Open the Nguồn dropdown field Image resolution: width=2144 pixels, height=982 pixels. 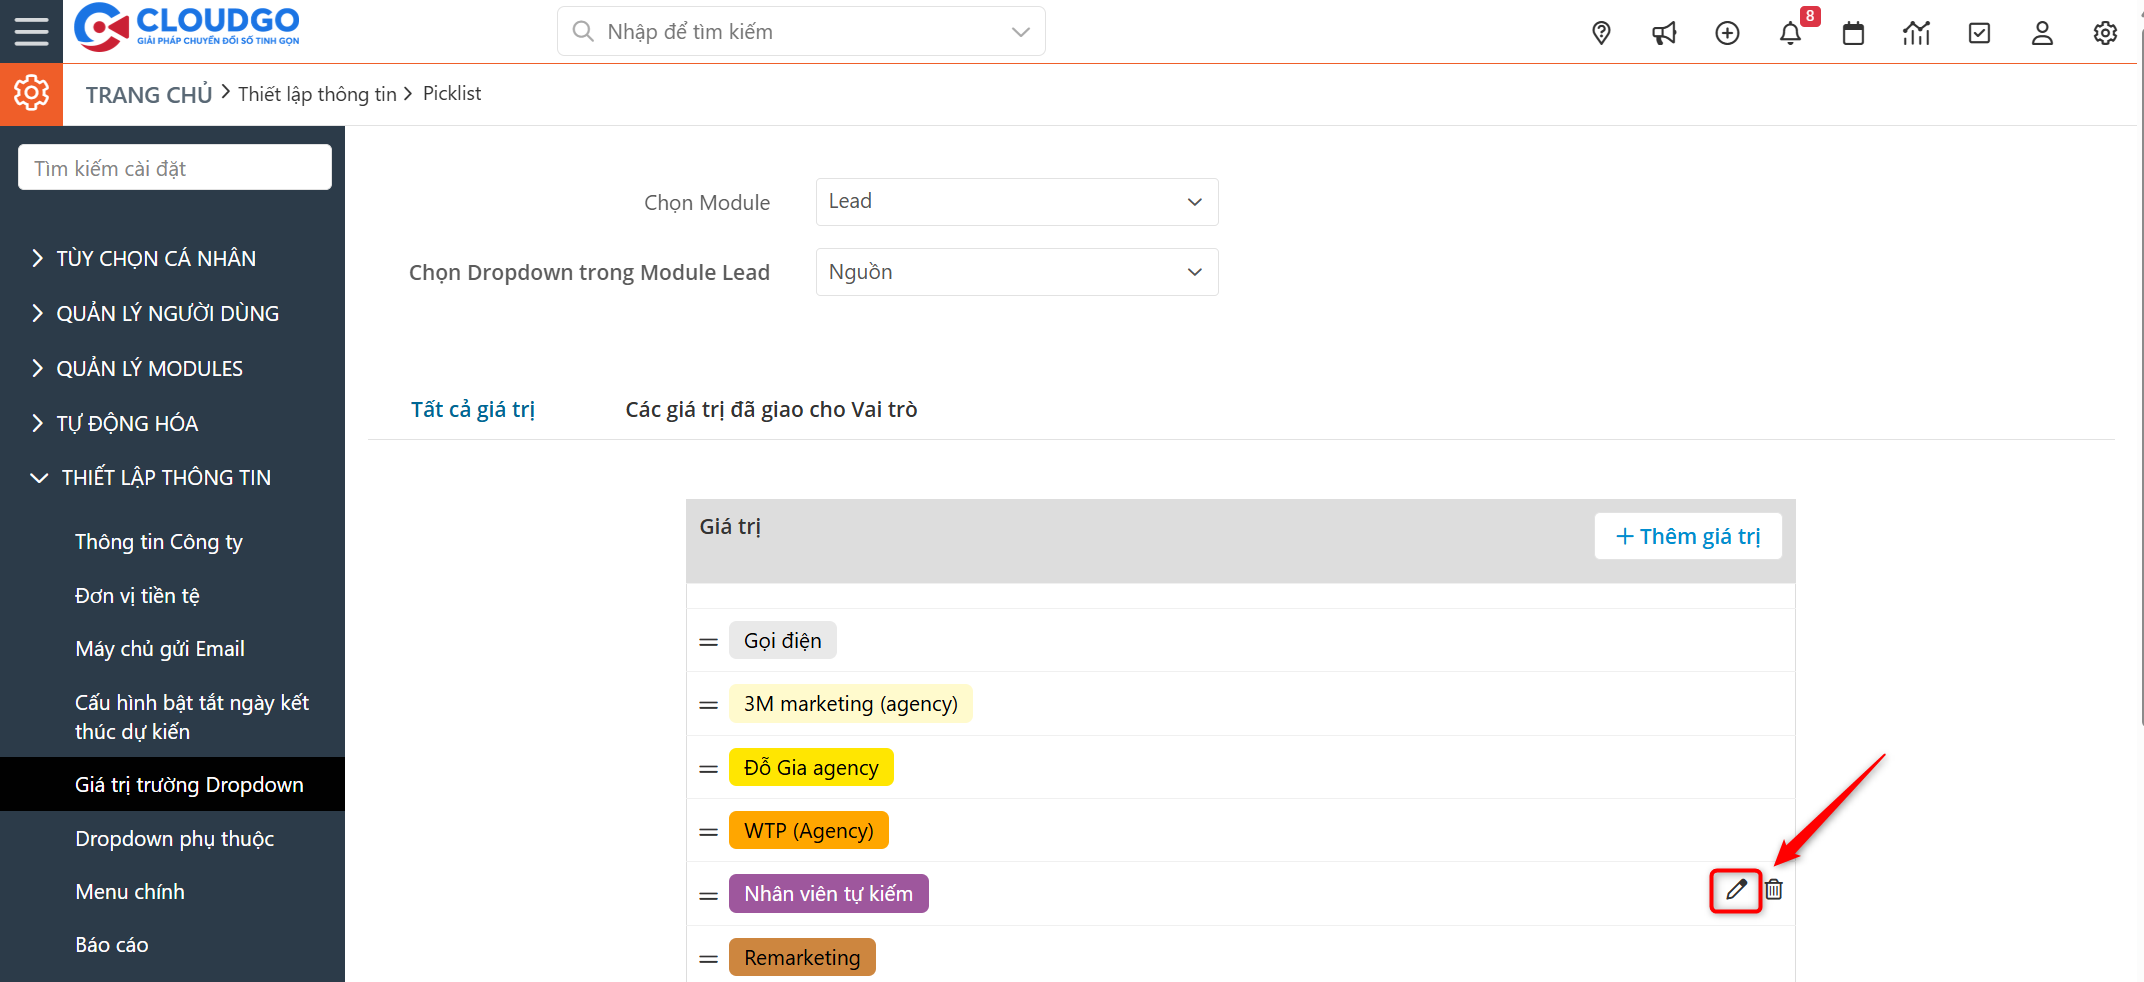(1016, 272)
